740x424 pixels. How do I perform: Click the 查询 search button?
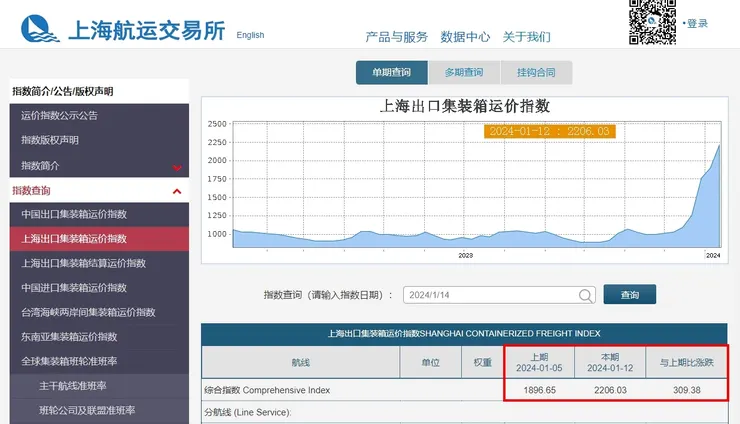tap(630, 295)
